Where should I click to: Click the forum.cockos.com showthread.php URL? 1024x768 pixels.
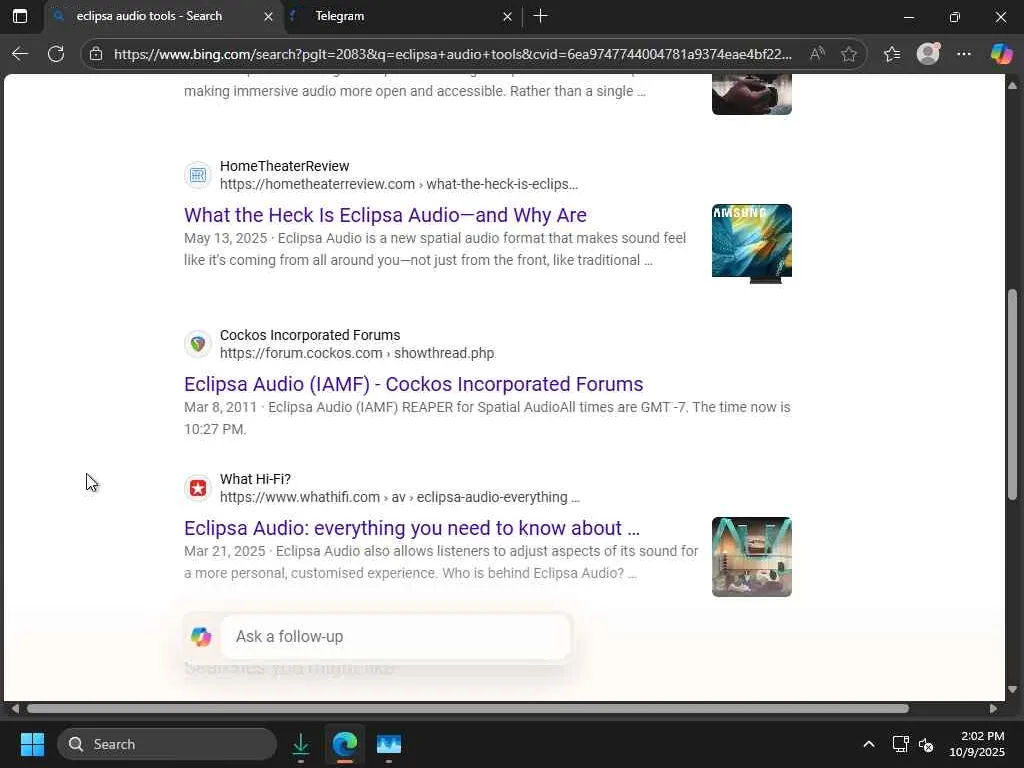pyautogui.click(x=357, y=353)
